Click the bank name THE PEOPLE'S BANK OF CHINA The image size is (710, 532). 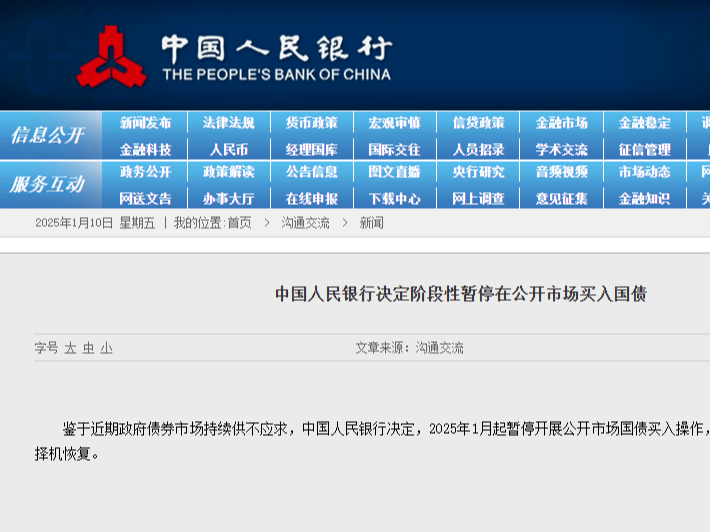pyautogui.click(x=276, y=74)
